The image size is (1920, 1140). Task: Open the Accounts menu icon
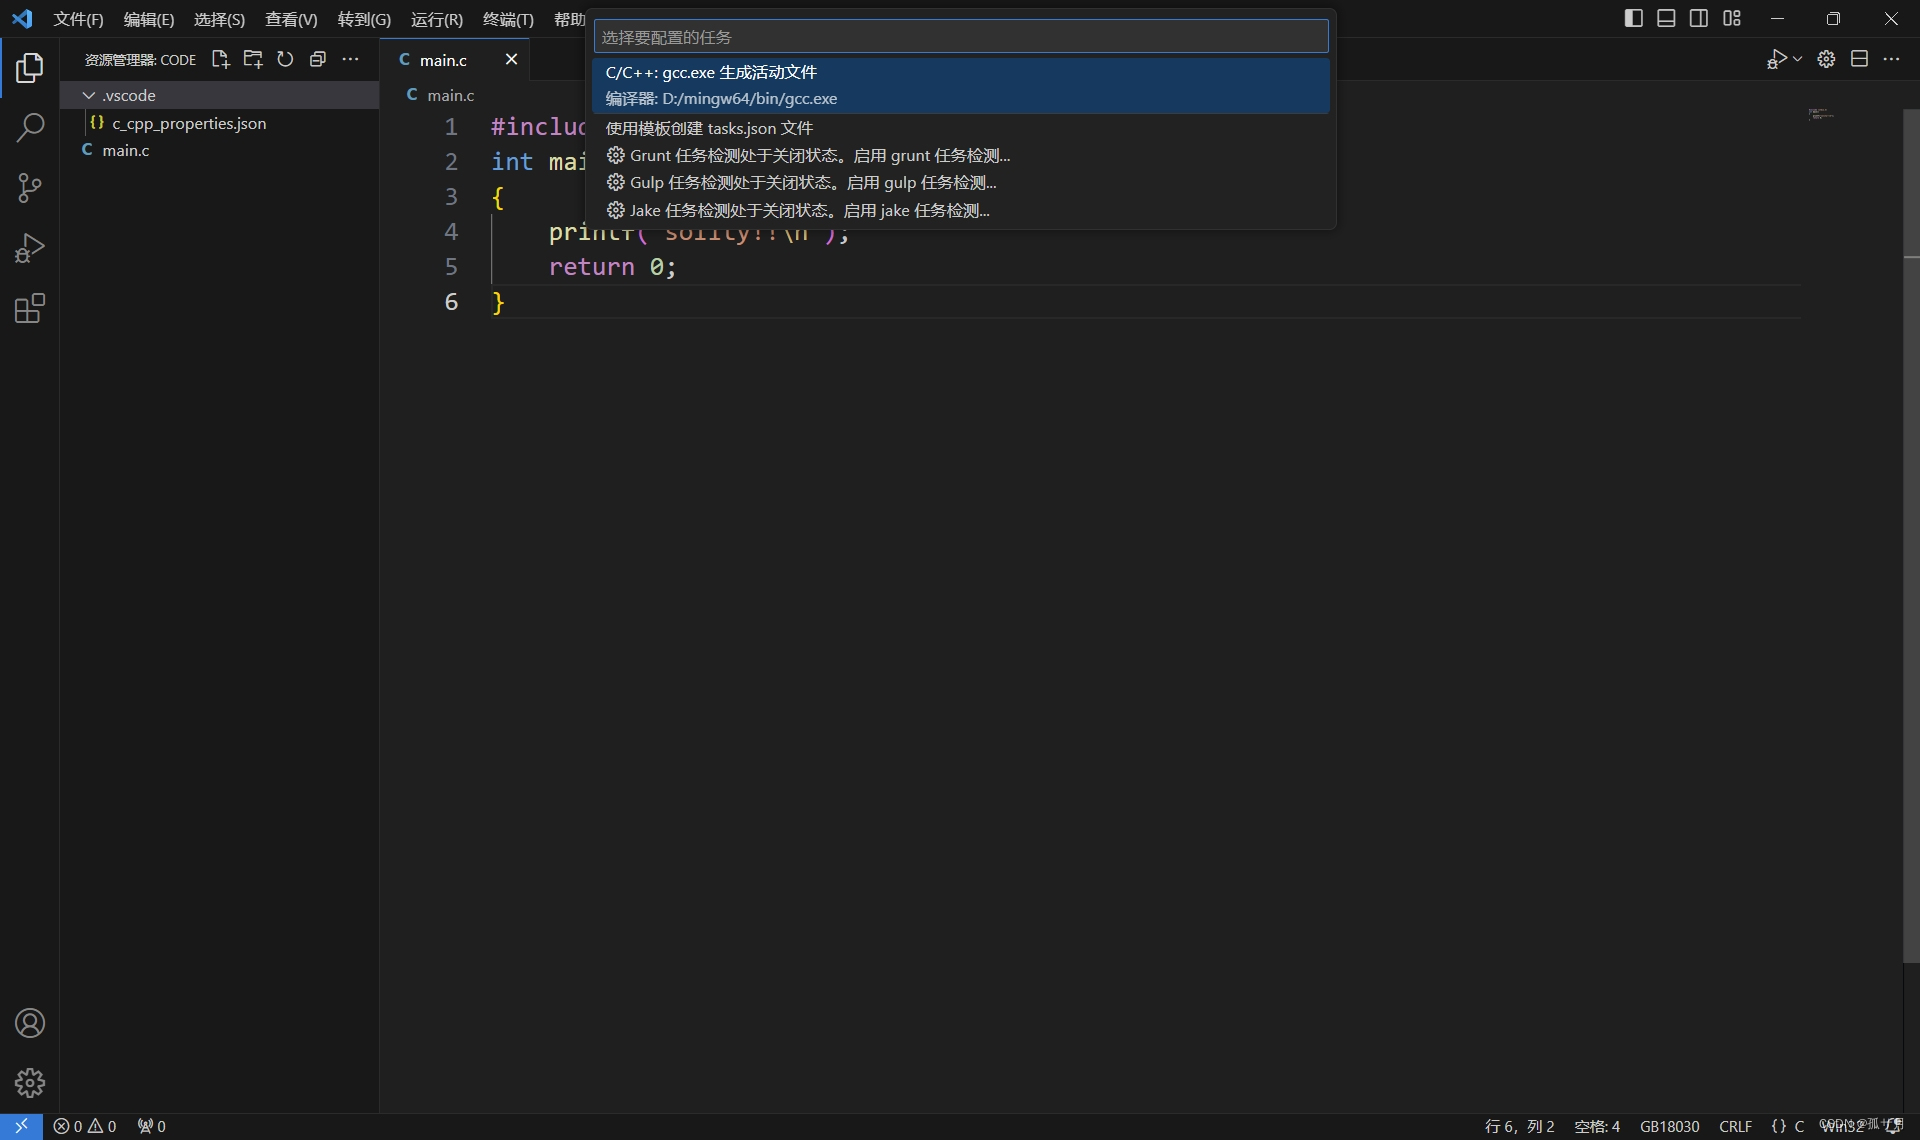pyautogui.click(x=30, y=1023)
